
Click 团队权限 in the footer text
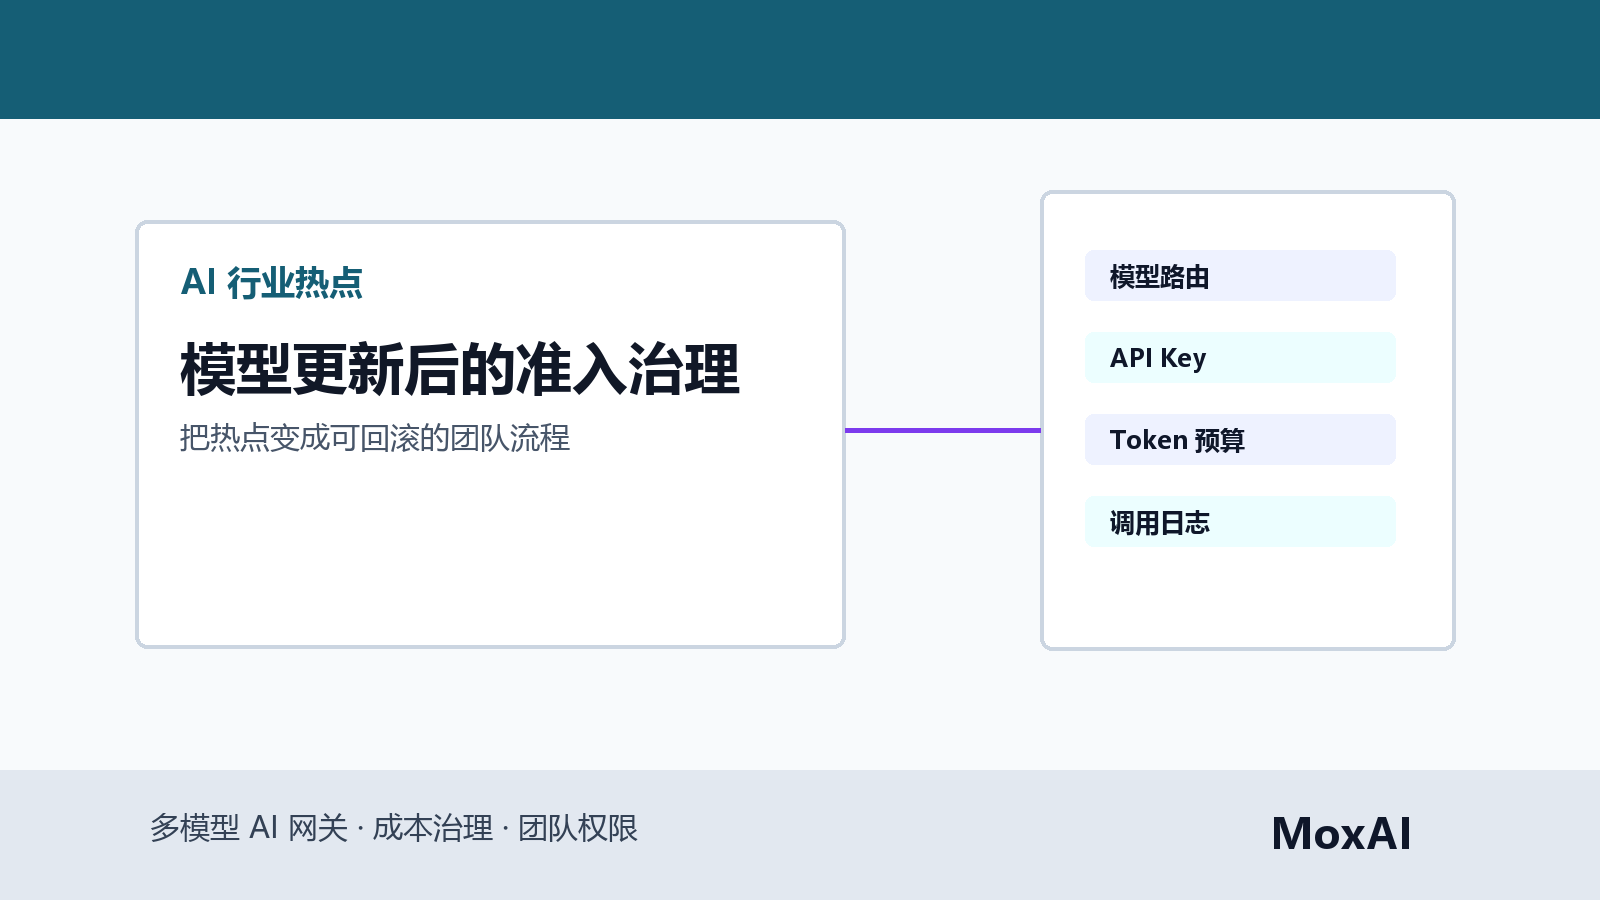(578, 828)
